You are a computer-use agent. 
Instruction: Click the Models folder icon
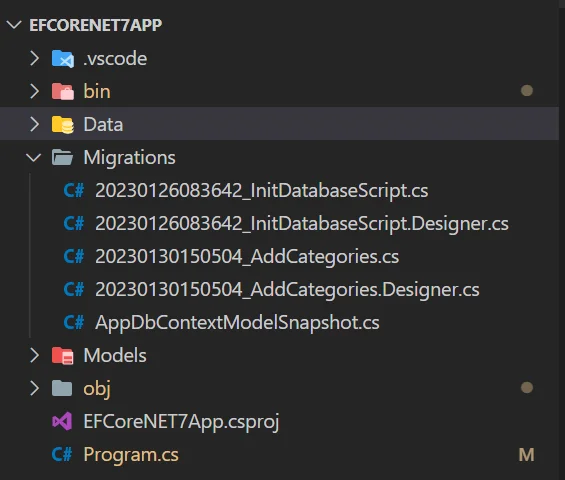point(63,356)
